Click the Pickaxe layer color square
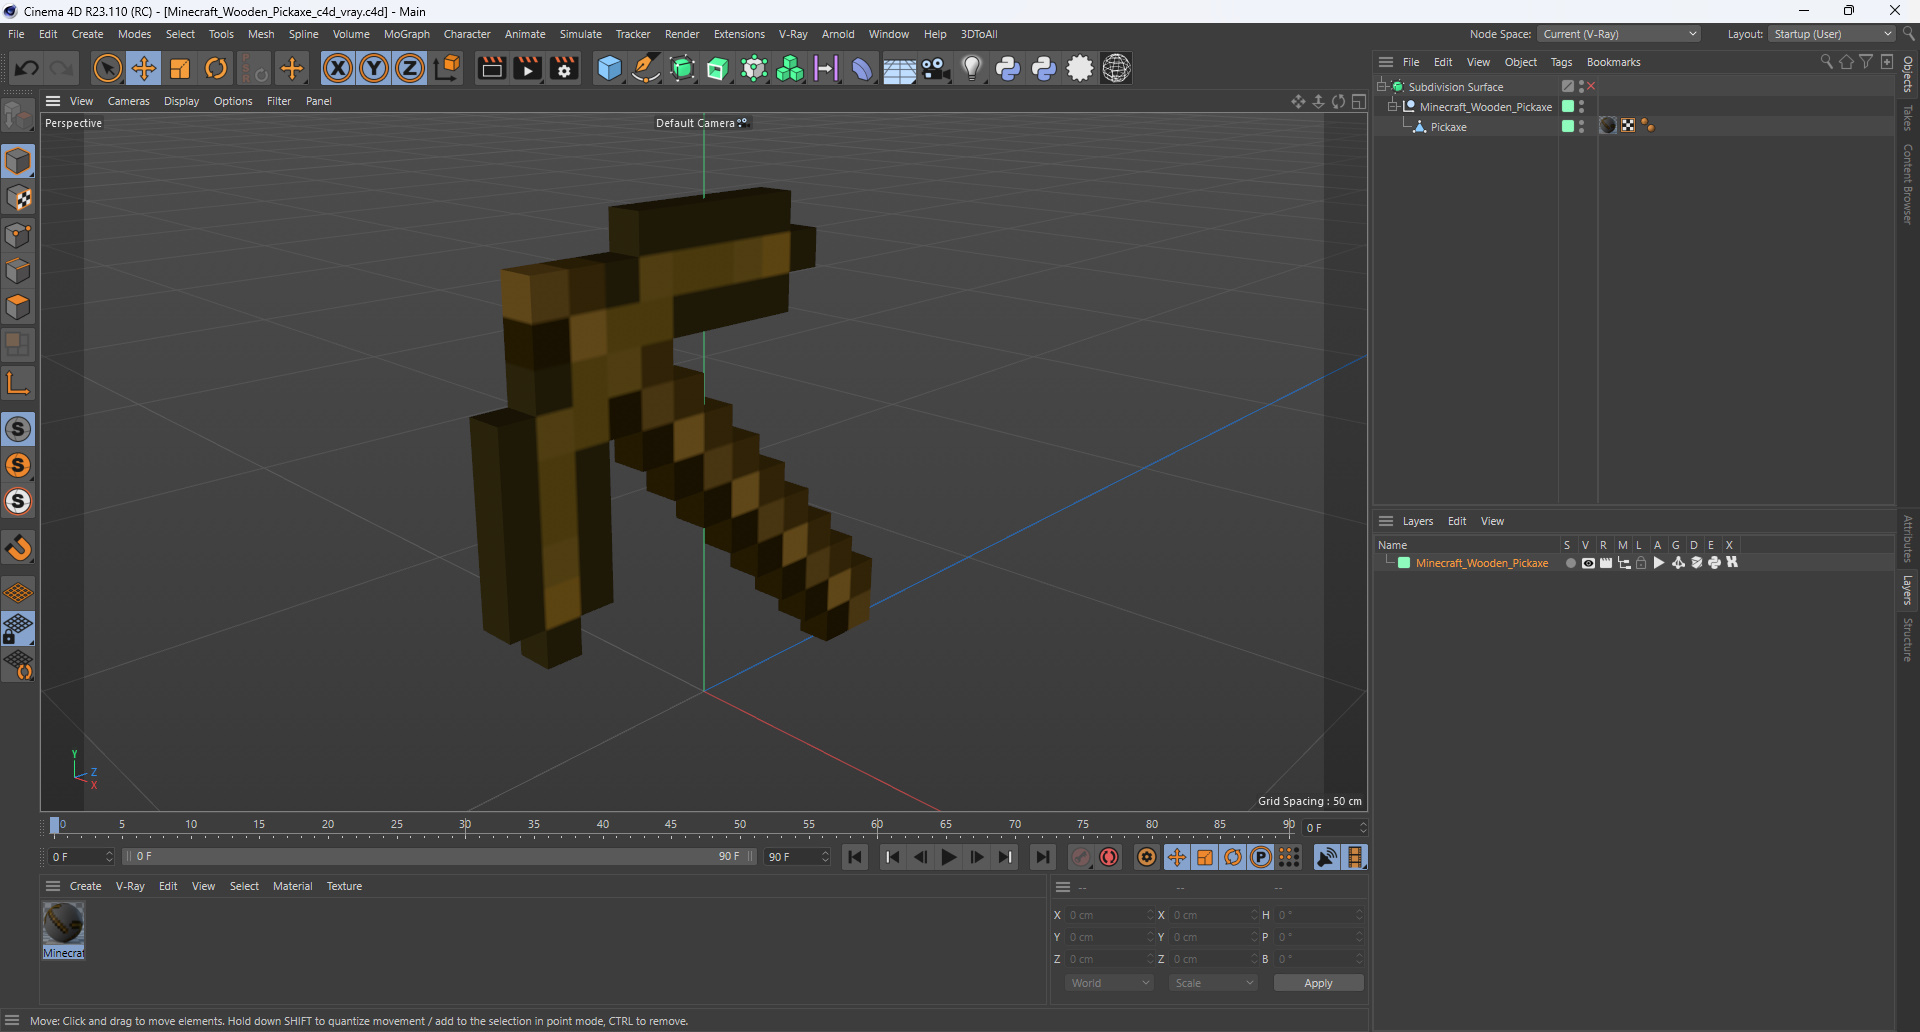This screenshot has height=1032, width=1920. coord(1568,126)
